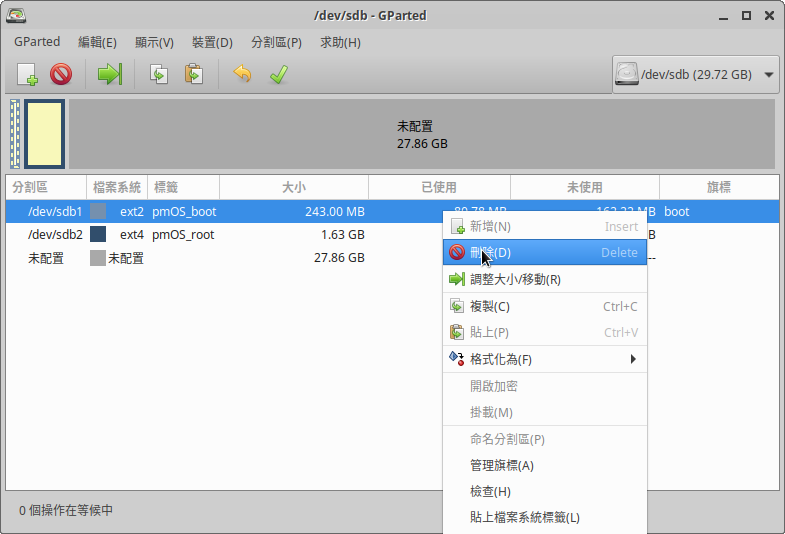Click the Apply all operations checkmark
The height and width of the screenshot is (534, 785).
[x=278, y=74]
